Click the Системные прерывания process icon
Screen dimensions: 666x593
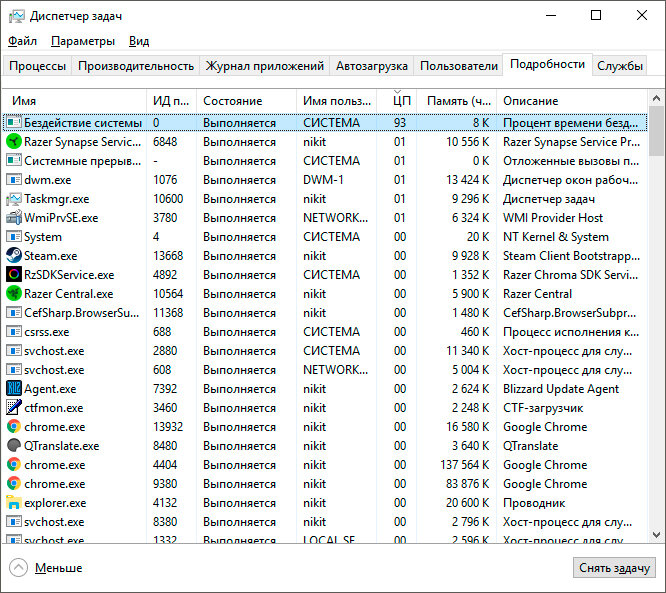point(14,161)
